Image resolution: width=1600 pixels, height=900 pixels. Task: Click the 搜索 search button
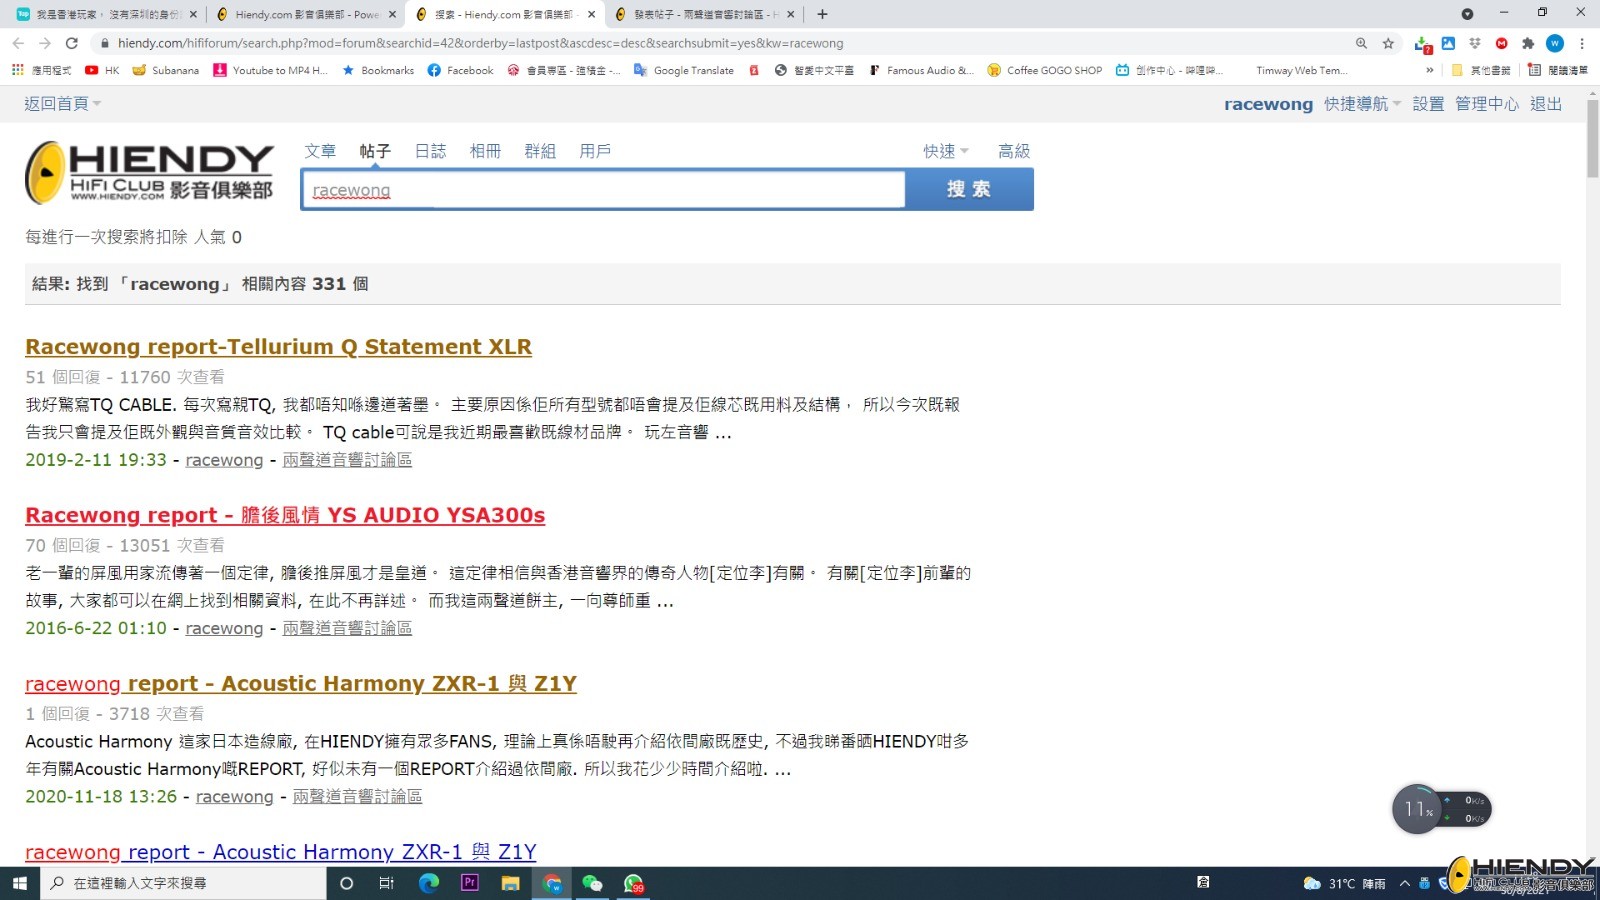point(969,190)
